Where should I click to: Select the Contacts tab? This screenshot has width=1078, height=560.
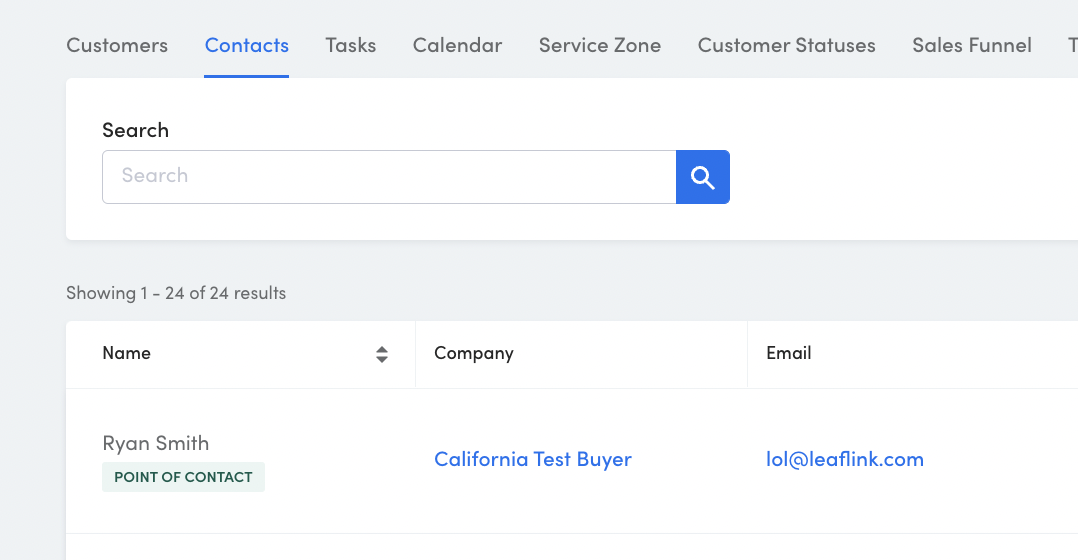click(247, 45)
